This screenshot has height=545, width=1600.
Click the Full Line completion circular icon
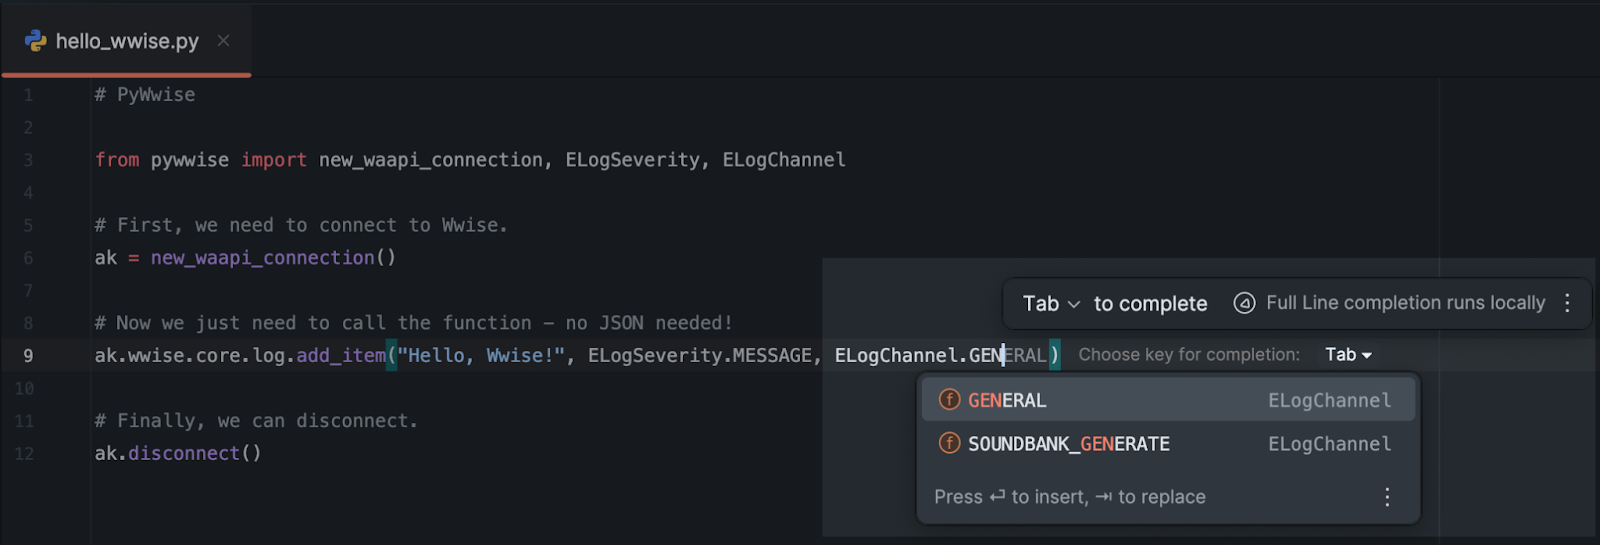[x=1244, y=303]
